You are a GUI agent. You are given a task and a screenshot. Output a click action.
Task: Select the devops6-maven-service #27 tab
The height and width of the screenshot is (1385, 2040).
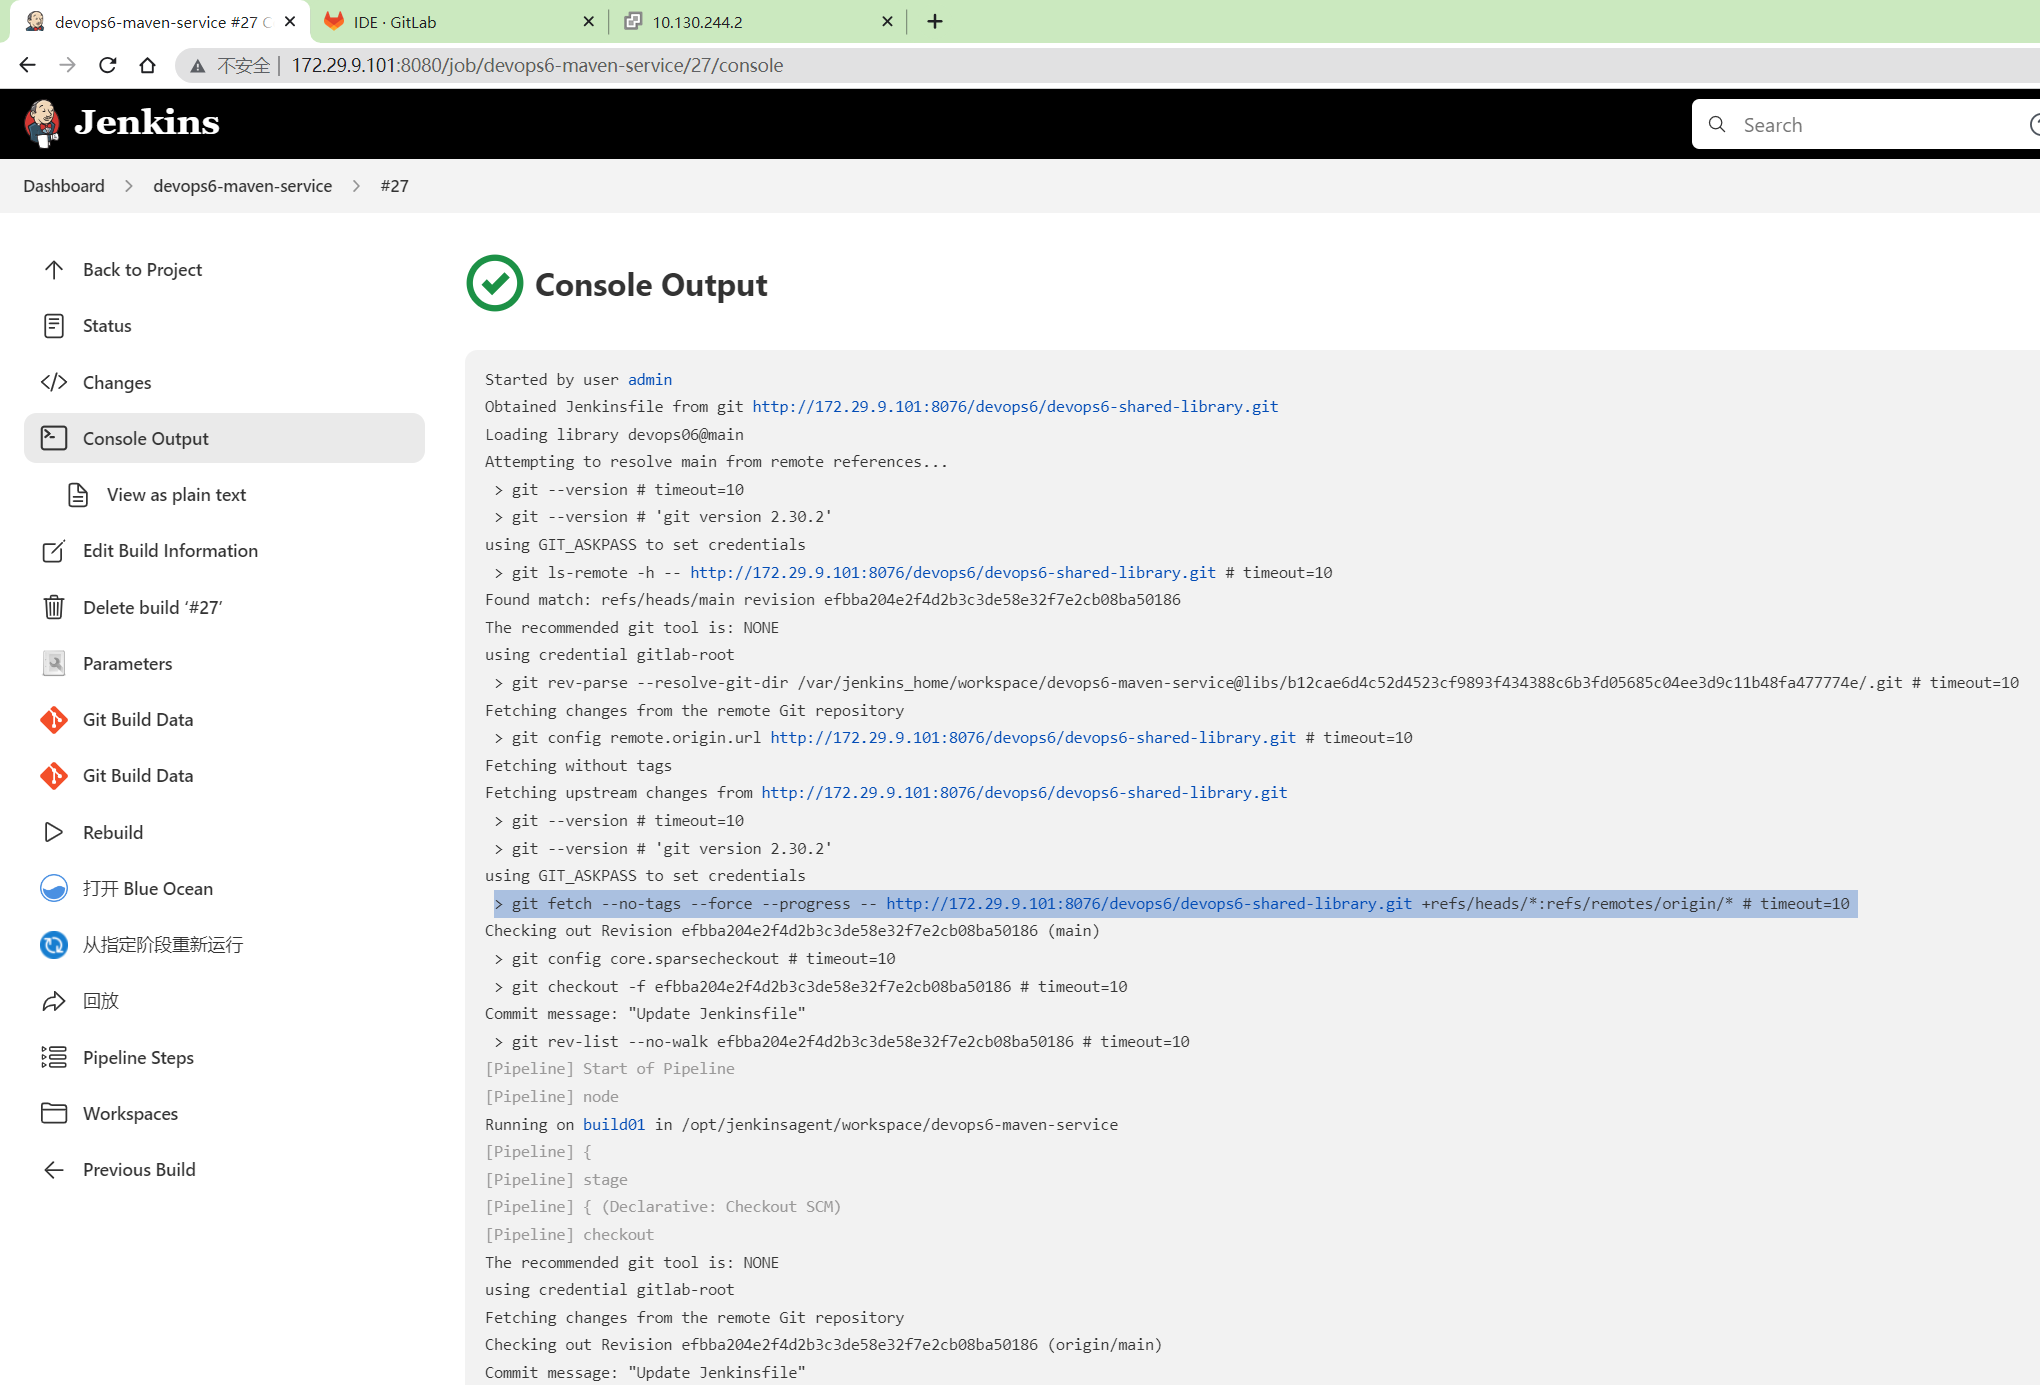click(160, 21)
